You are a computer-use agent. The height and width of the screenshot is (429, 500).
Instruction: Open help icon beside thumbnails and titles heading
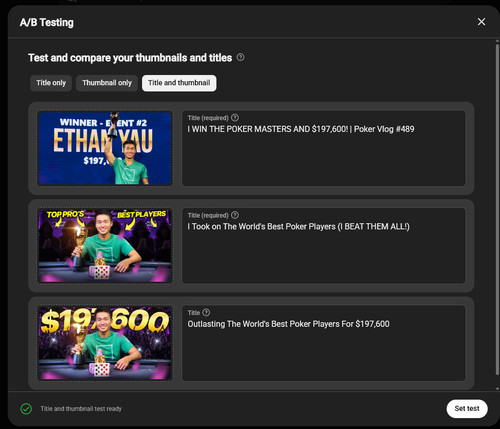(x=240, y=57)
